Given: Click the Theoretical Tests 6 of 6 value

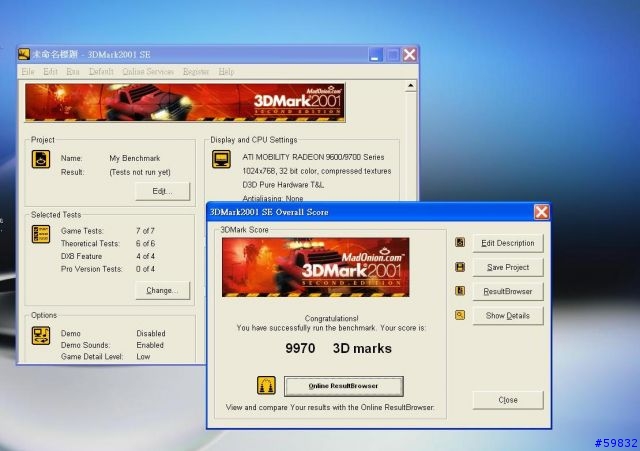Looking at the screenshot, I should click(145, 243).
